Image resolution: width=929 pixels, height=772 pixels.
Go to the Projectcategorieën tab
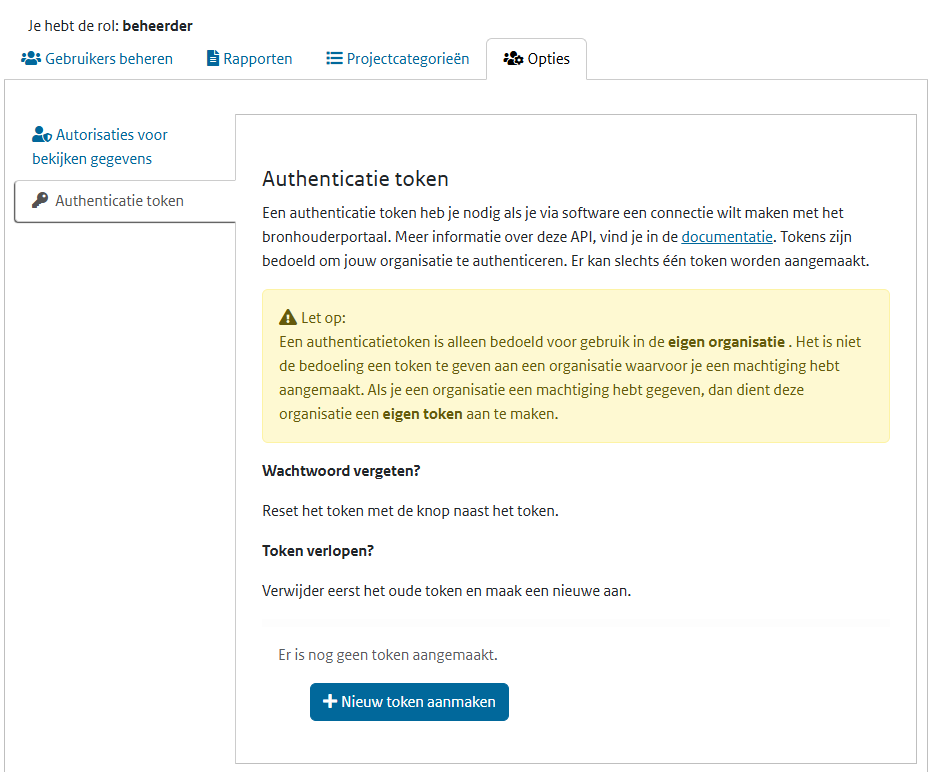click(x=407, y=59)
